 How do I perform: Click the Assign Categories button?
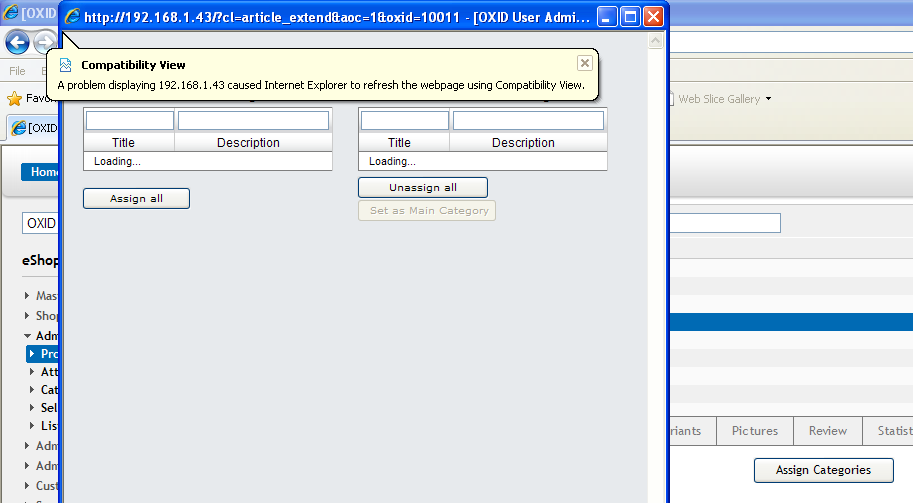823,470
